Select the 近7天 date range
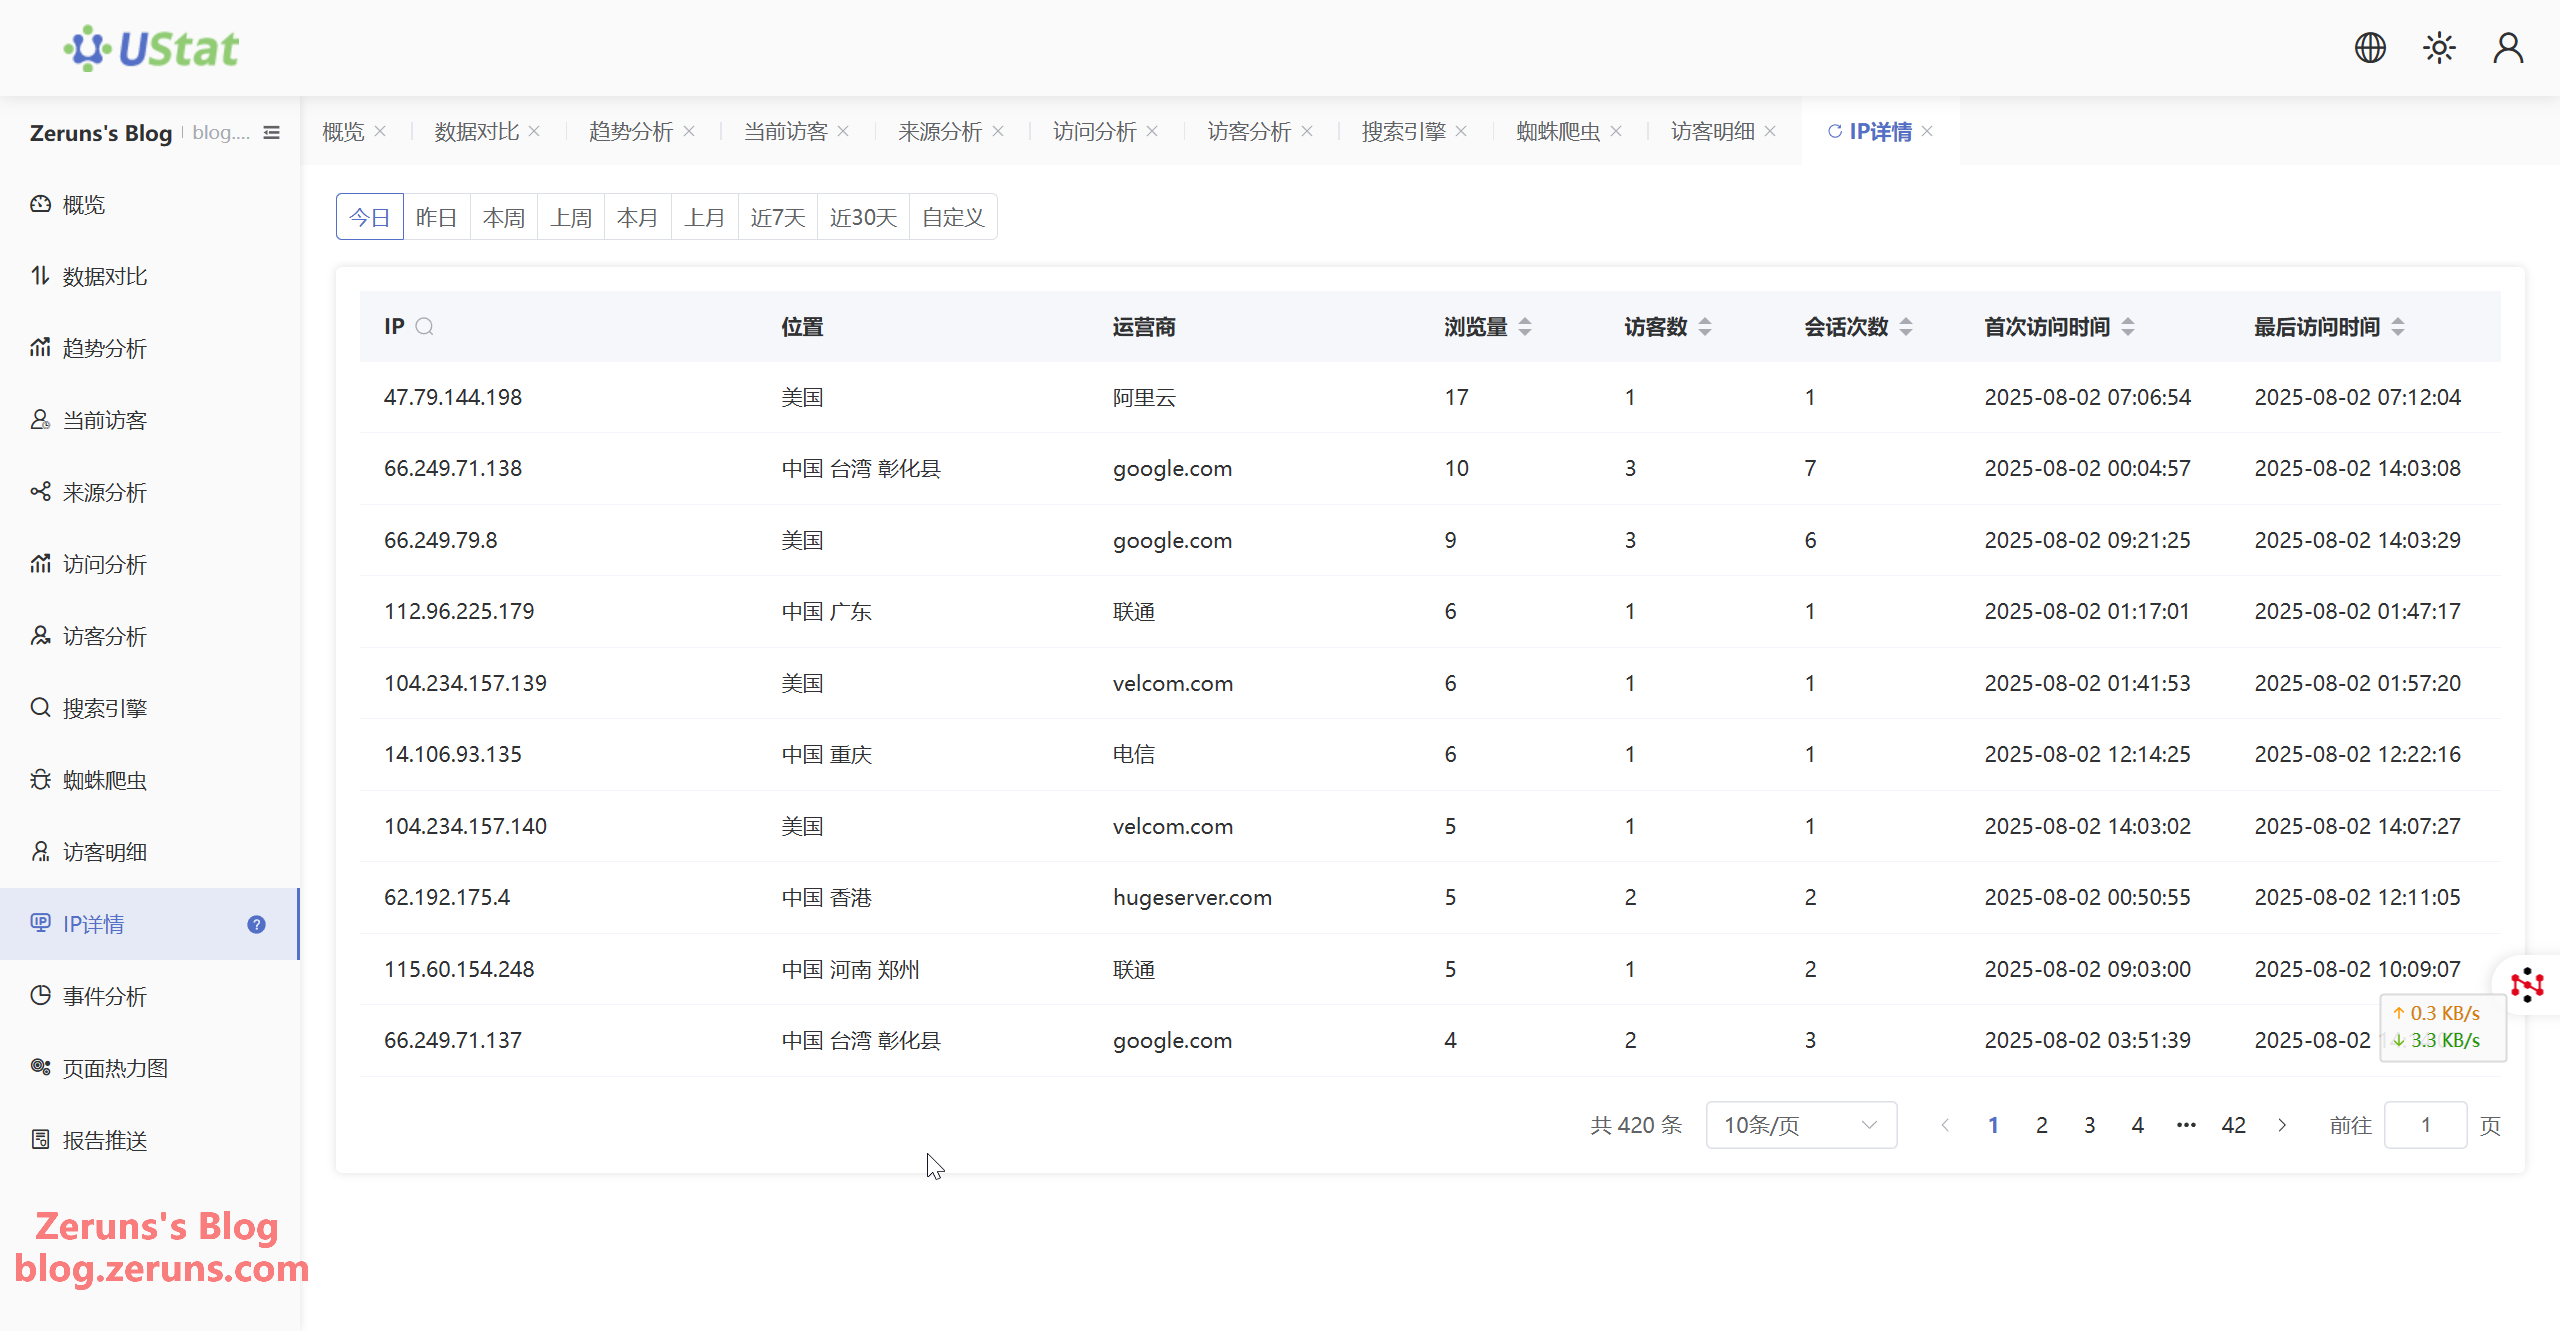 point(778,217)
